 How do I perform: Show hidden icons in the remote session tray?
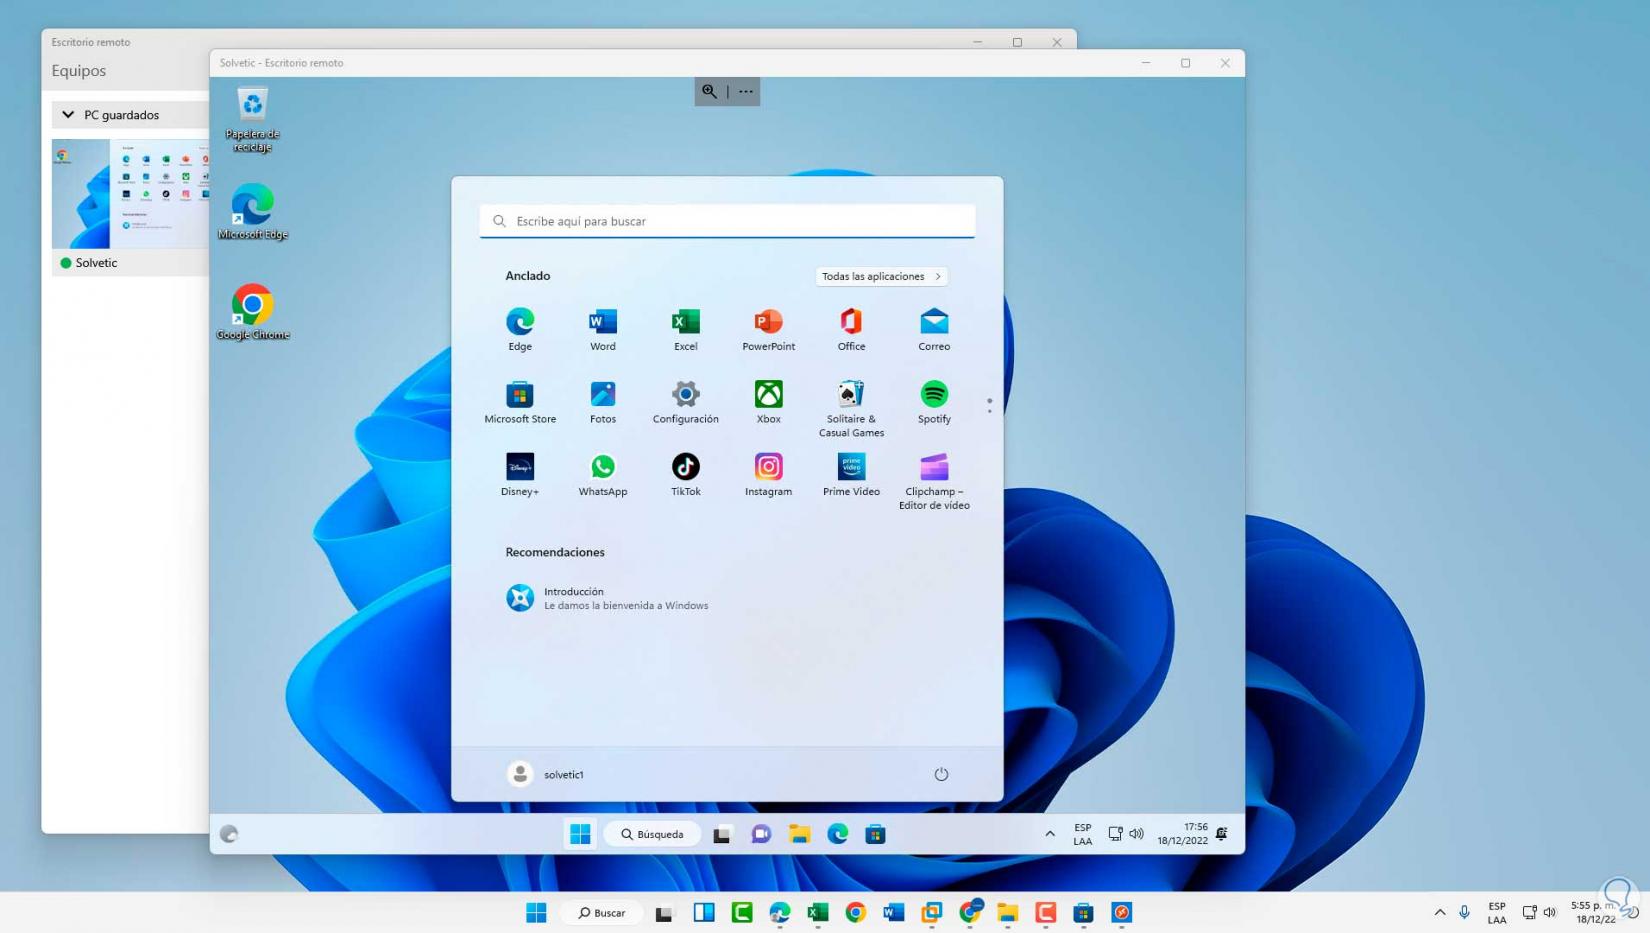tap(1050, 834)
